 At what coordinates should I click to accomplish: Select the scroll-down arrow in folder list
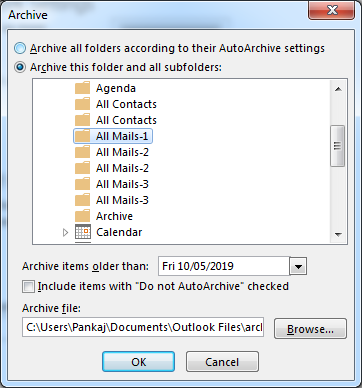338,235
